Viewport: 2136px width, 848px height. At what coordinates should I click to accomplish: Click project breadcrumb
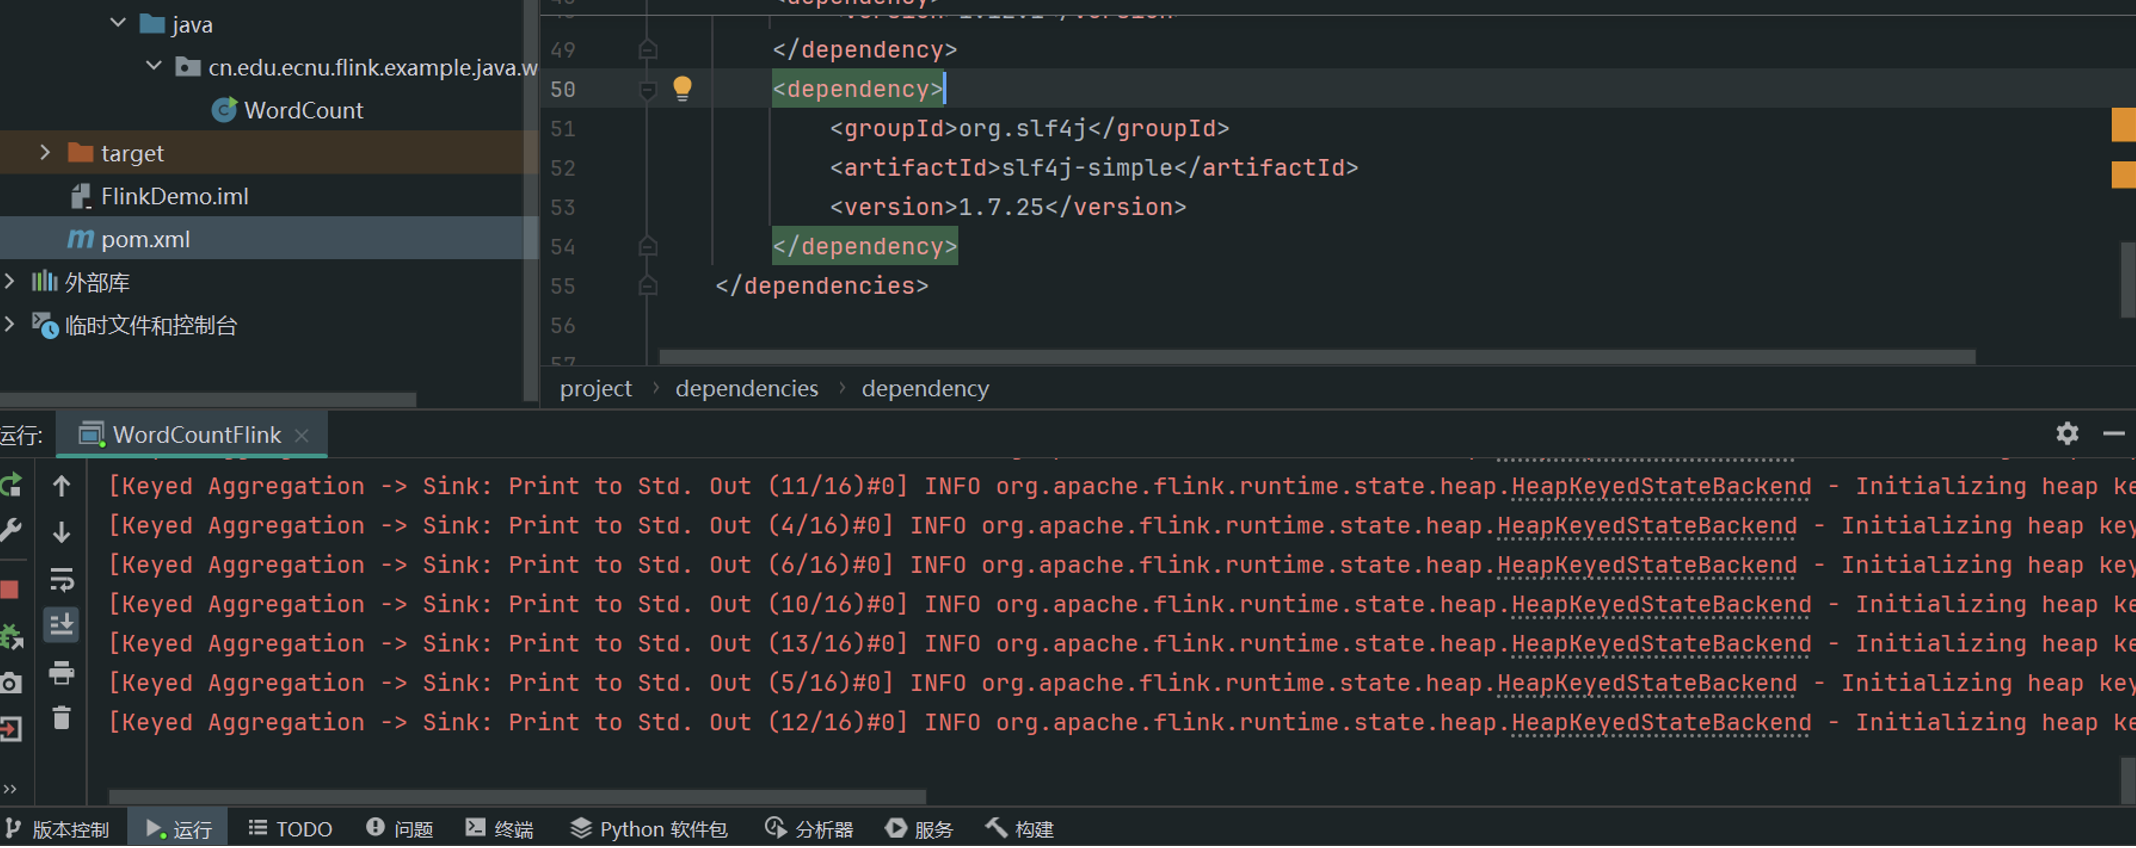pos(596,388)
